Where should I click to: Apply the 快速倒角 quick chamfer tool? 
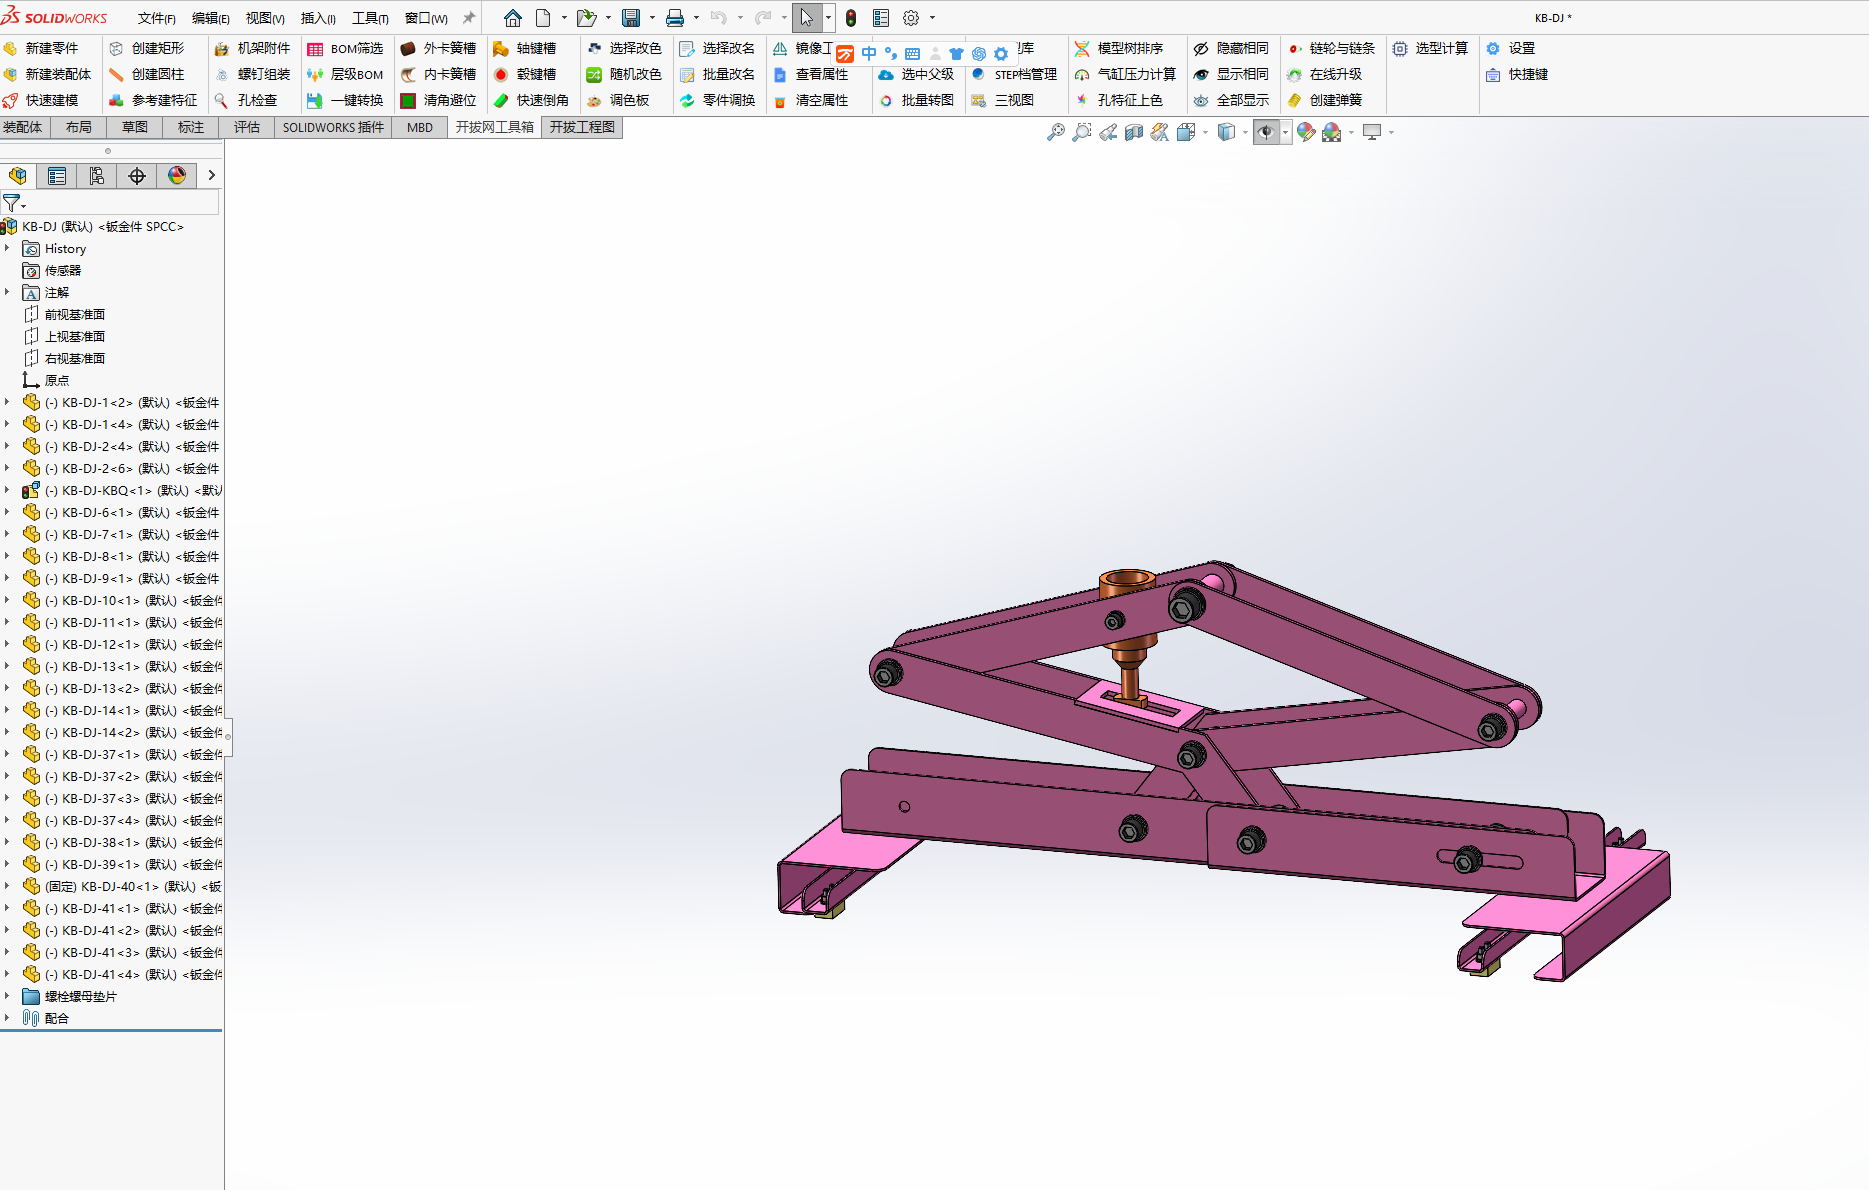(x=532, y=100)
